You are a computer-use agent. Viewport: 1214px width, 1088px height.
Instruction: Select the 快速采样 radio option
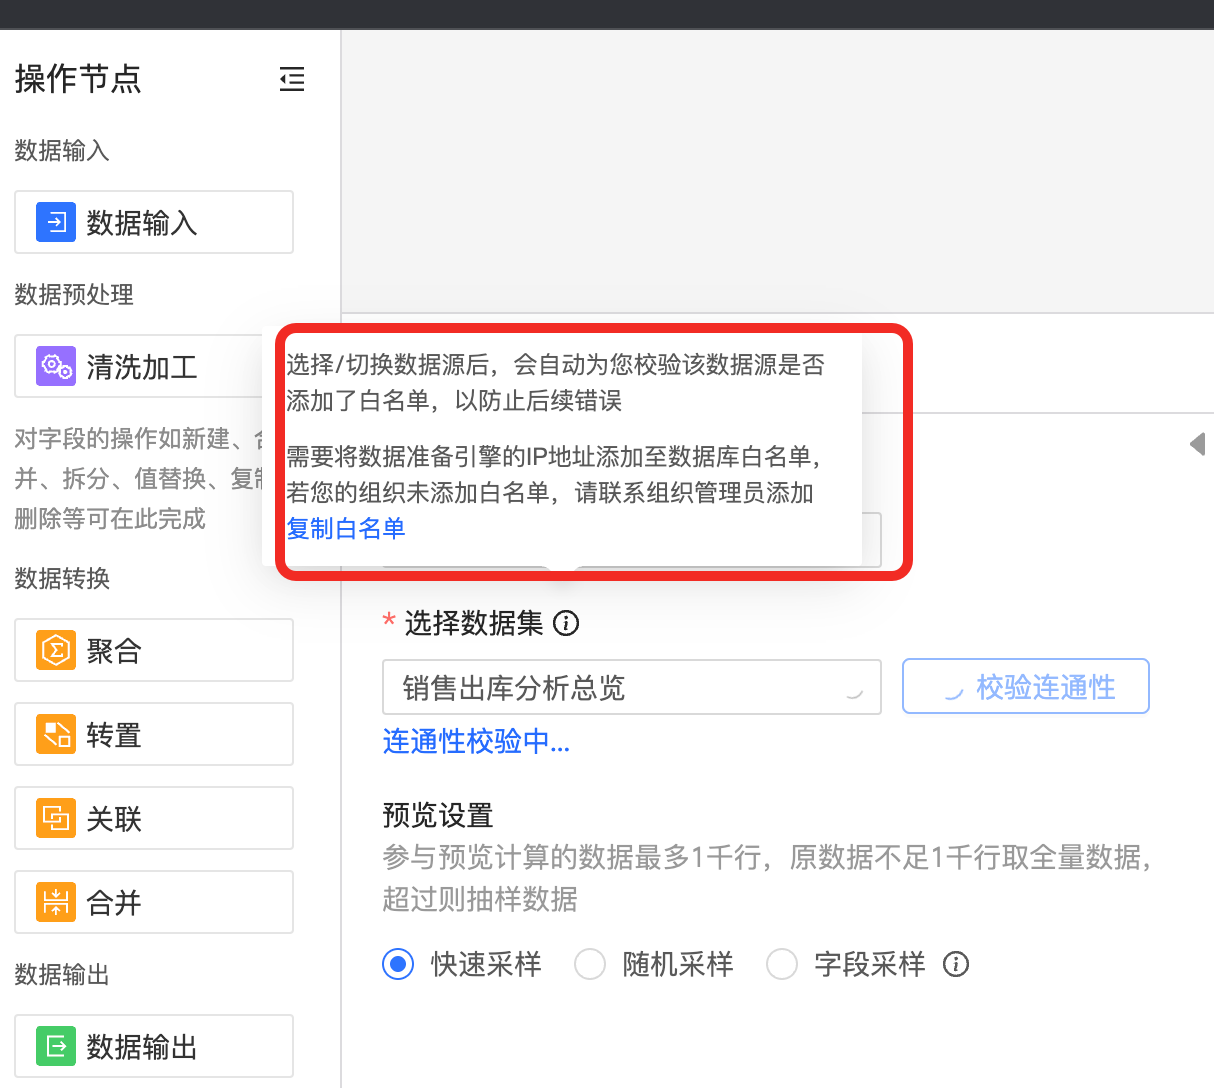pyautogui.click(x=398, y=965)
